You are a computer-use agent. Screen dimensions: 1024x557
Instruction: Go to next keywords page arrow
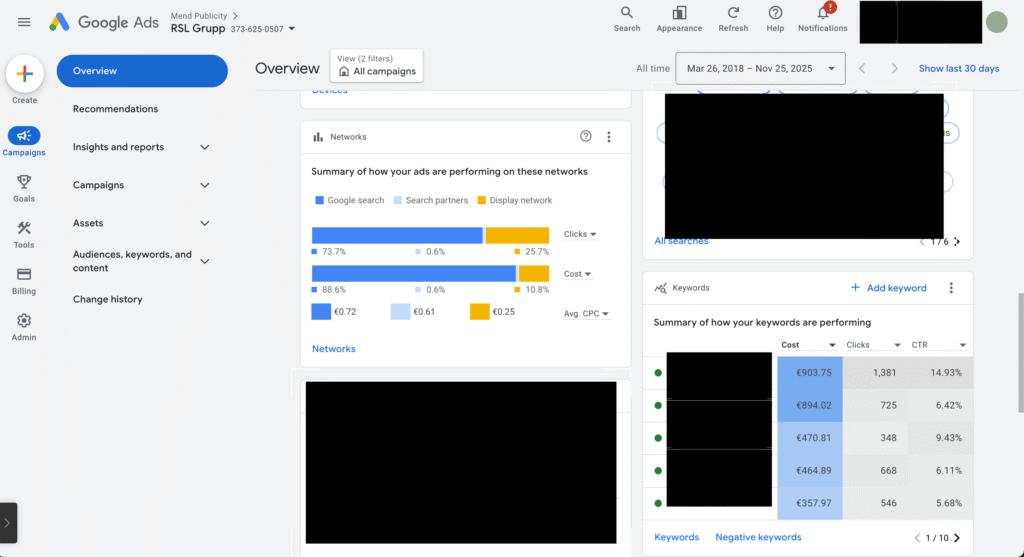click(x=957, y=538)
